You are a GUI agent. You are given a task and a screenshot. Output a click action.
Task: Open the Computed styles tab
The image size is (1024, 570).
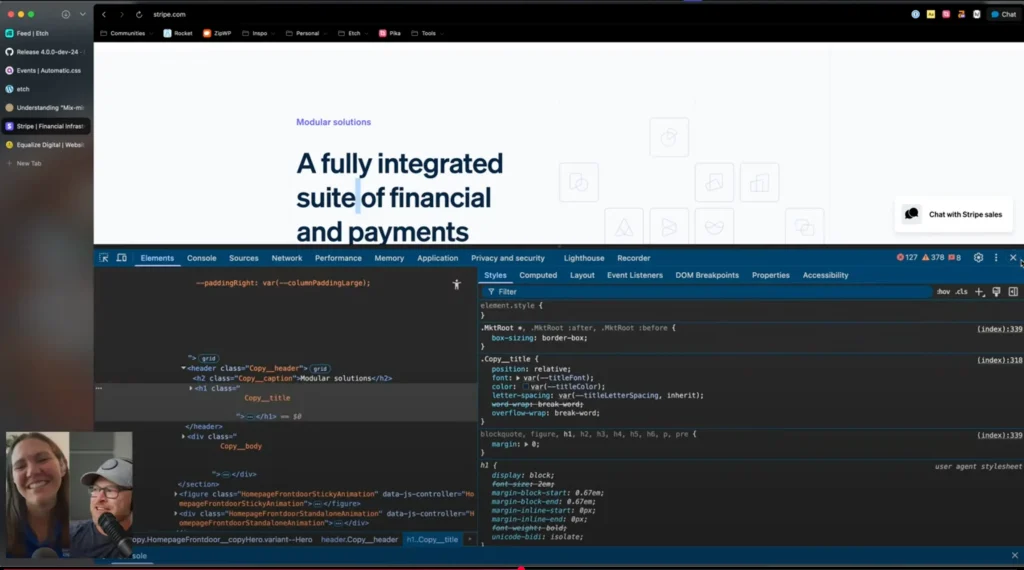pos(538,275)
